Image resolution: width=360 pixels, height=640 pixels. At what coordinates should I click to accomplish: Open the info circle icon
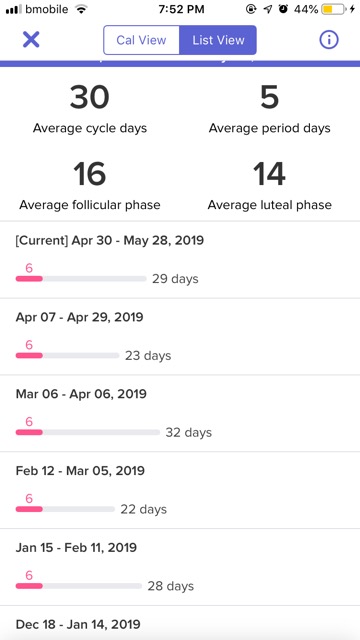point(329,40)
